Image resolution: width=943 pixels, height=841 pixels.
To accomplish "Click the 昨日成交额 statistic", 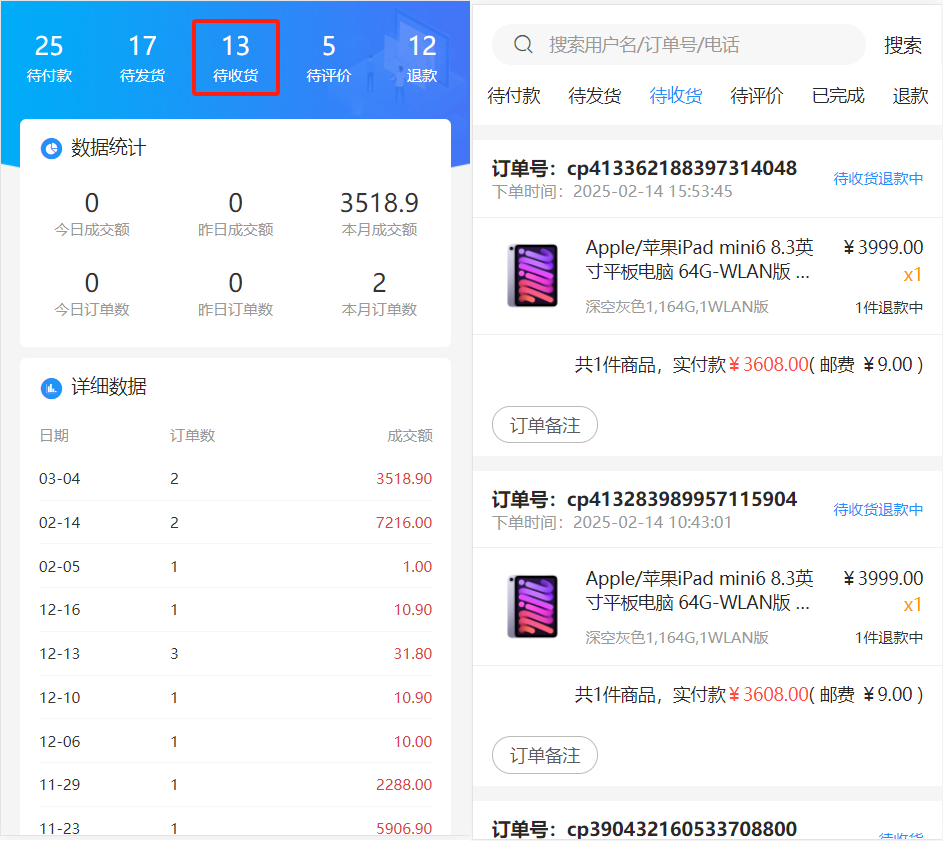I will pyautogui.click(x=236, y=214).
